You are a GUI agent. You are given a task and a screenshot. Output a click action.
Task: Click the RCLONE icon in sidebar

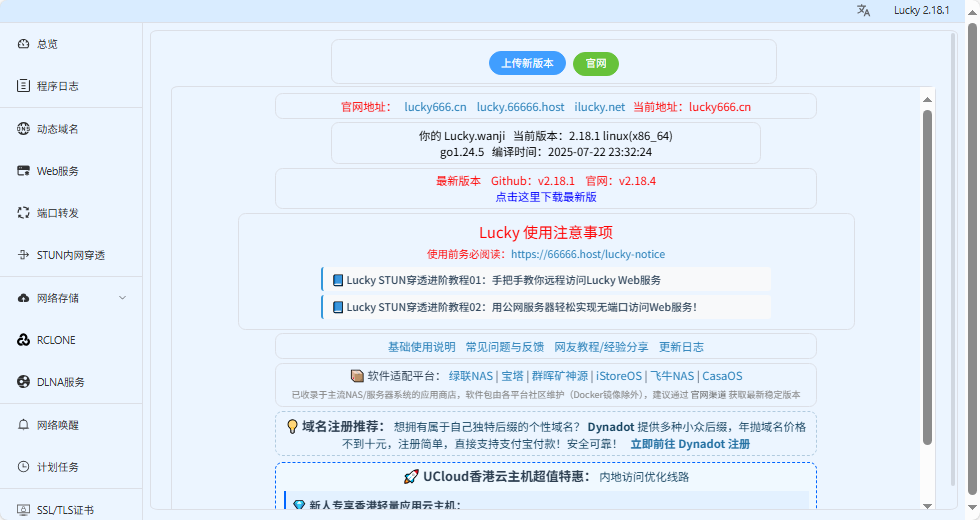tap(23, 340)
